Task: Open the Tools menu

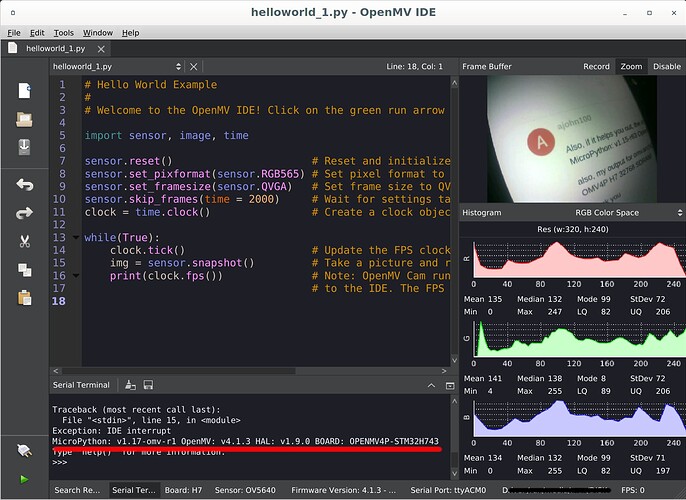Action: point(64,33)
